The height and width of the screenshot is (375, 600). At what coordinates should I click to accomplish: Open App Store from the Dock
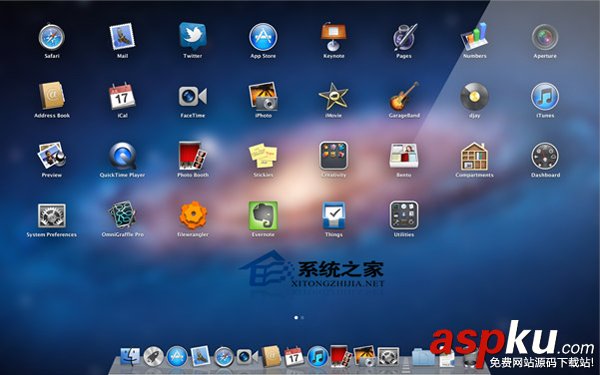coord(177,356)
